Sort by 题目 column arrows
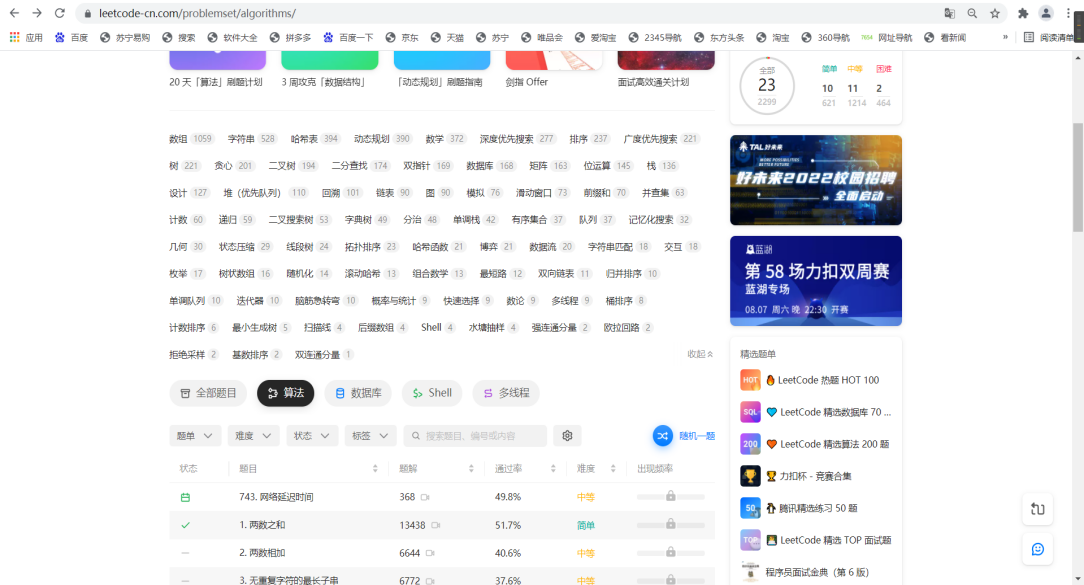Viewport: 1084px width, 585px height. point(375,469)
